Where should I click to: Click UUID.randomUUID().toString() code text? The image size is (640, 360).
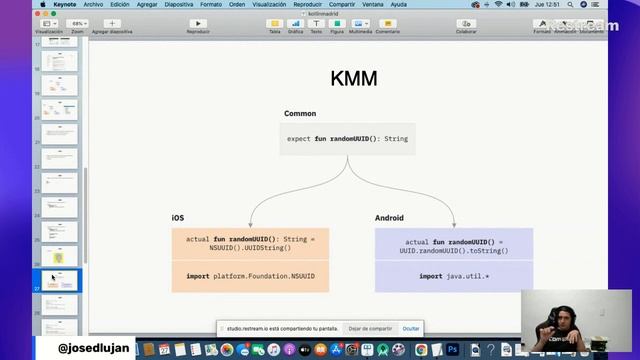tap(454, 251)
